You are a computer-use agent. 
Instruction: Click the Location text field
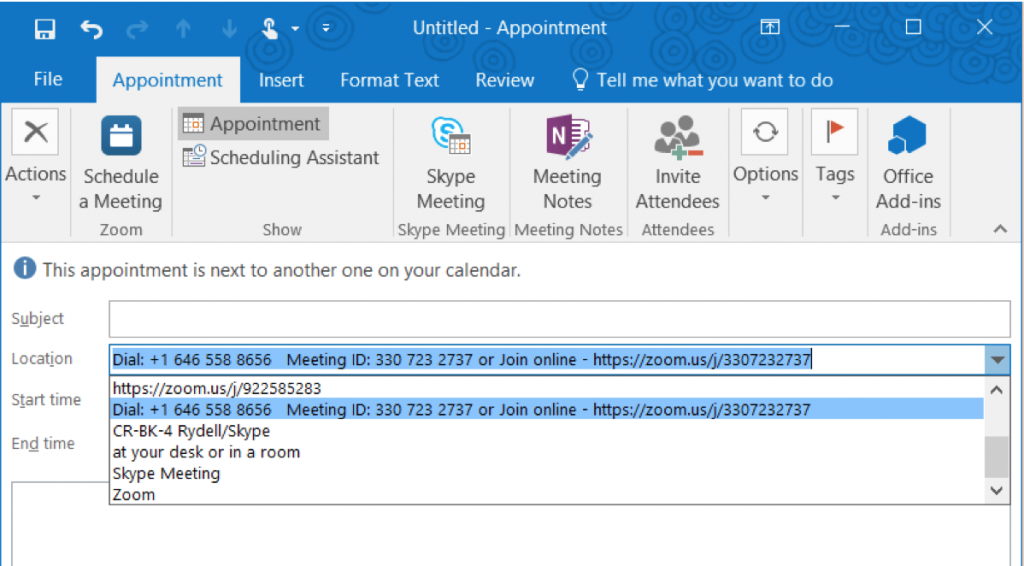point(547,360)
